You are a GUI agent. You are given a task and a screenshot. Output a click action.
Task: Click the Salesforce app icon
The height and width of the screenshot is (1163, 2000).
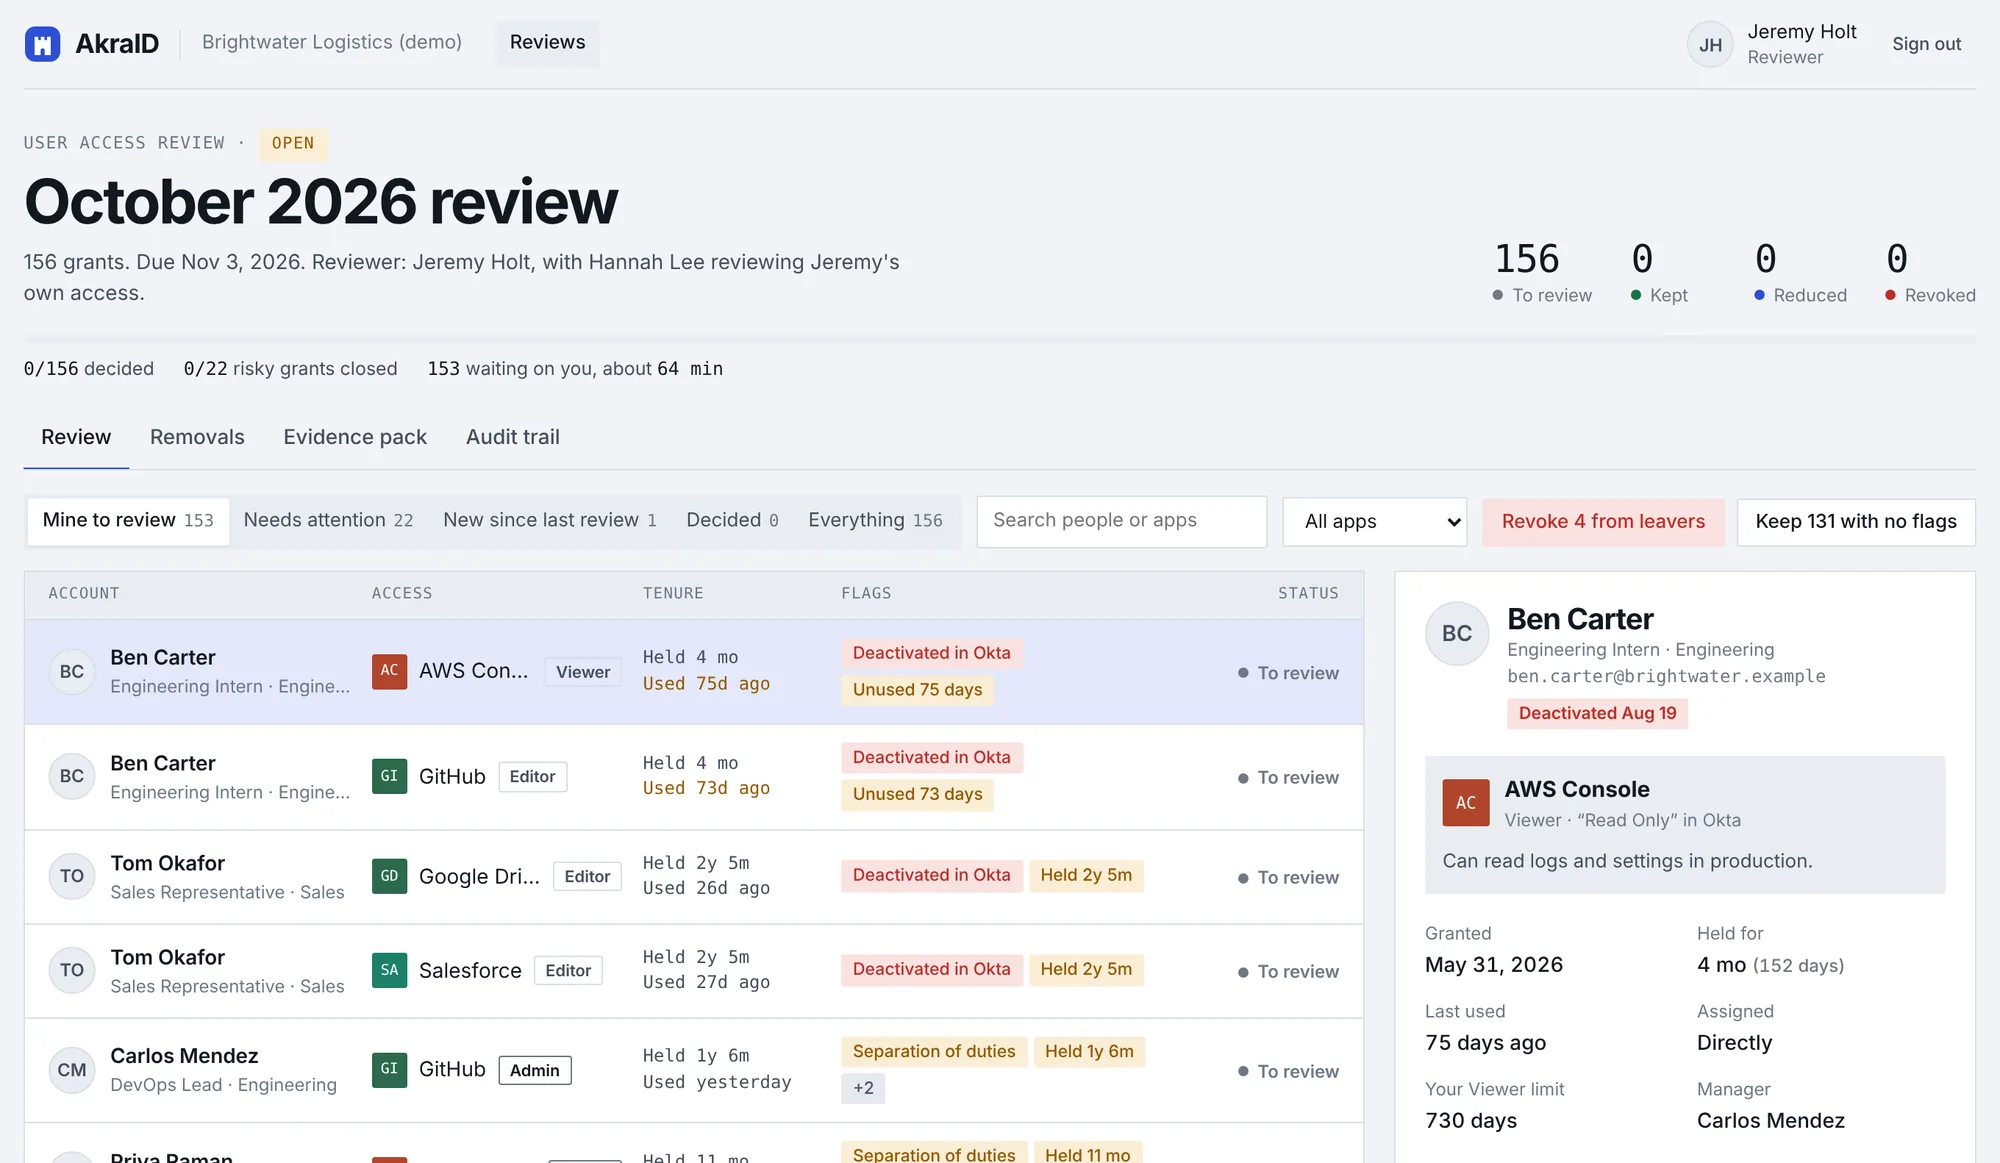[x=389, y=970]
